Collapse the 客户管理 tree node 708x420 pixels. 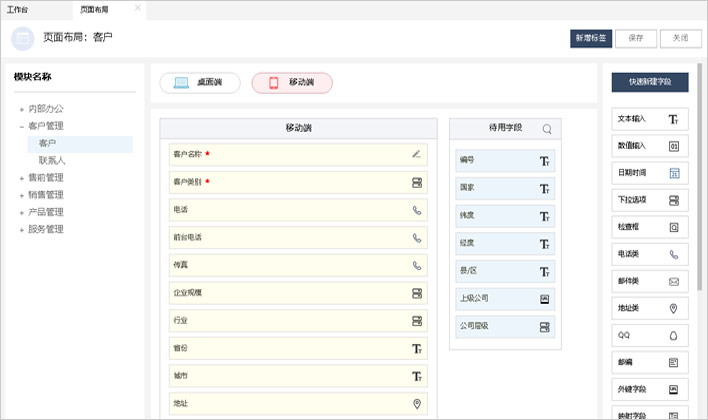(x=21, y=127)
